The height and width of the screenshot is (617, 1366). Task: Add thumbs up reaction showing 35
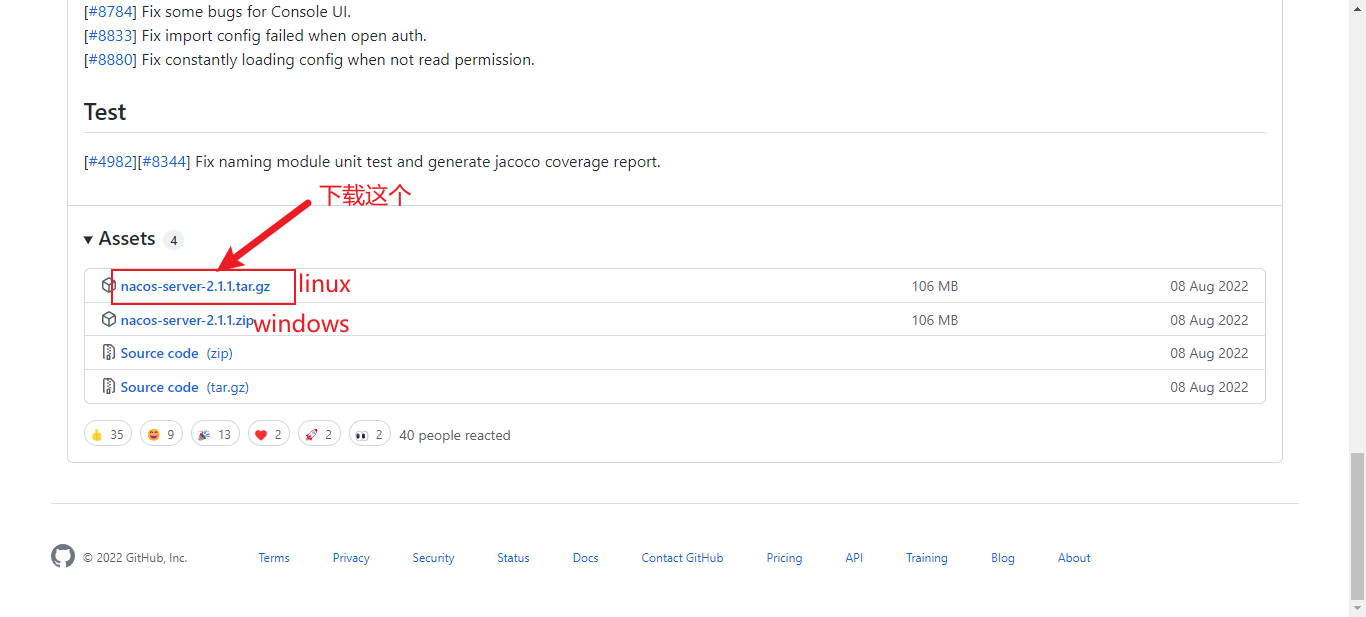click(x=108, y=434)
